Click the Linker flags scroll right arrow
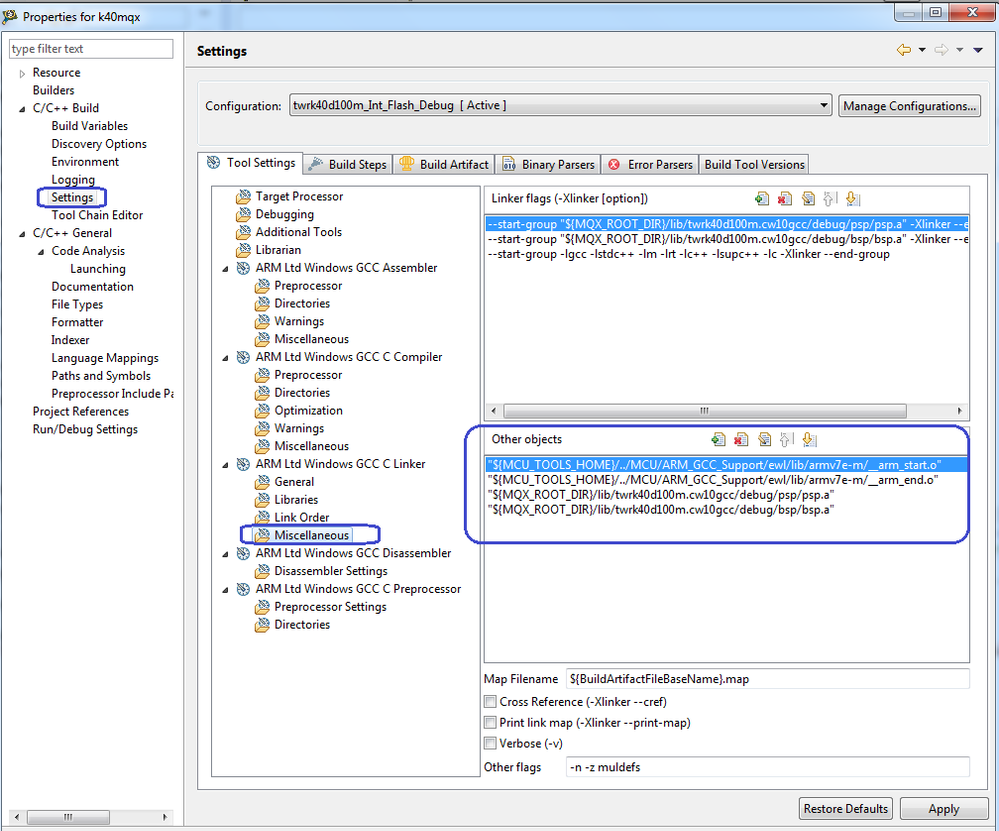 tap(960, 410)
